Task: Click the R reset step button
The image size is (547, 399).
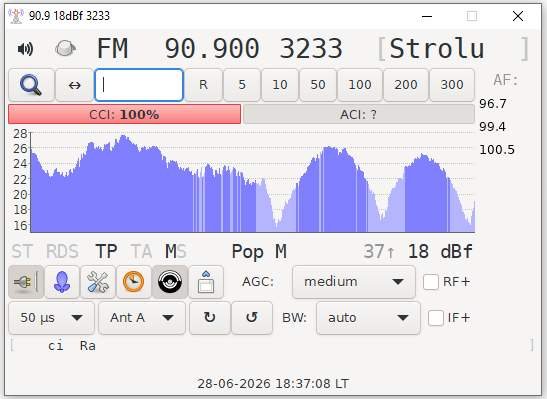Action: pyautogui.click(x=203, y=85)
